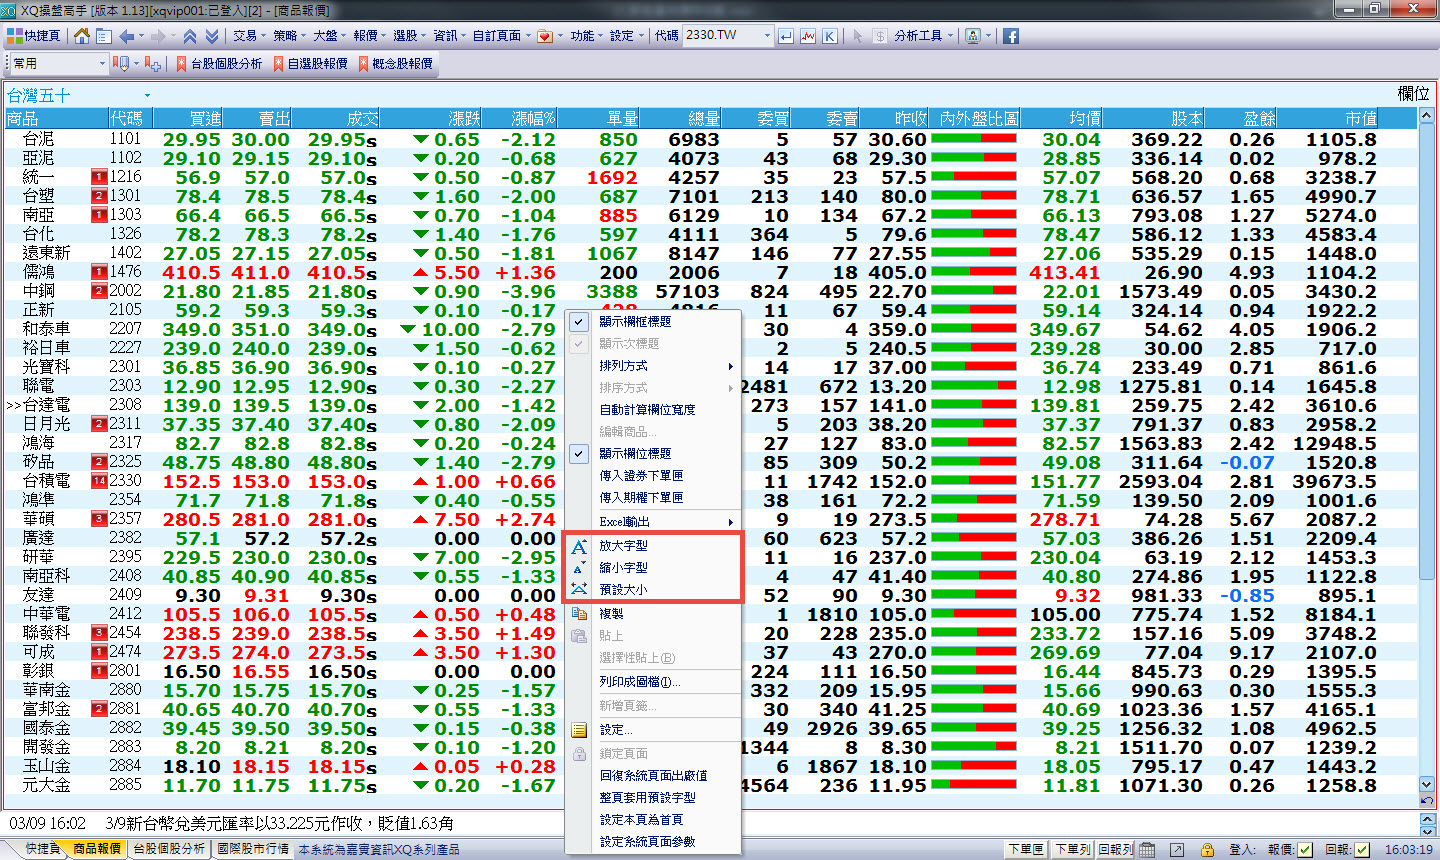This screenshot has width=1440, height=860.
Task: Click the 下單匣 button
Action: (1027, 849)
